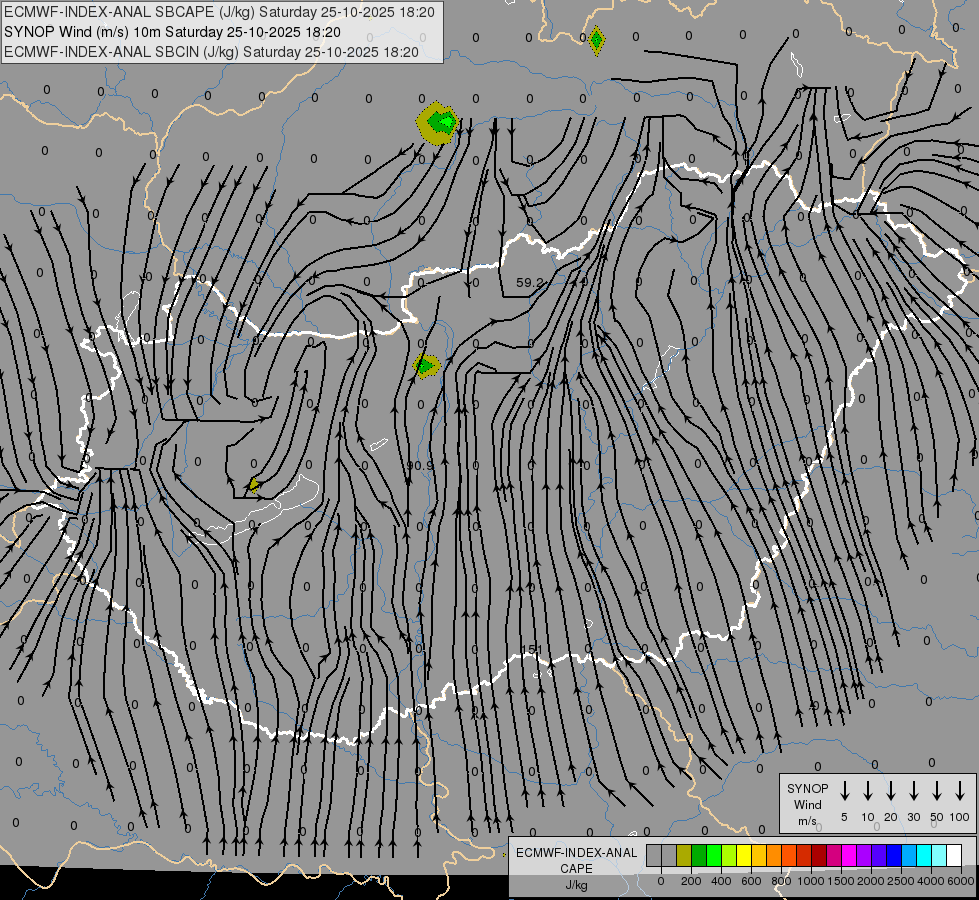Select the bright green swatch in the CAPE color bar
The height and width of the screenshot is (900, 979).
click(714, 855)
